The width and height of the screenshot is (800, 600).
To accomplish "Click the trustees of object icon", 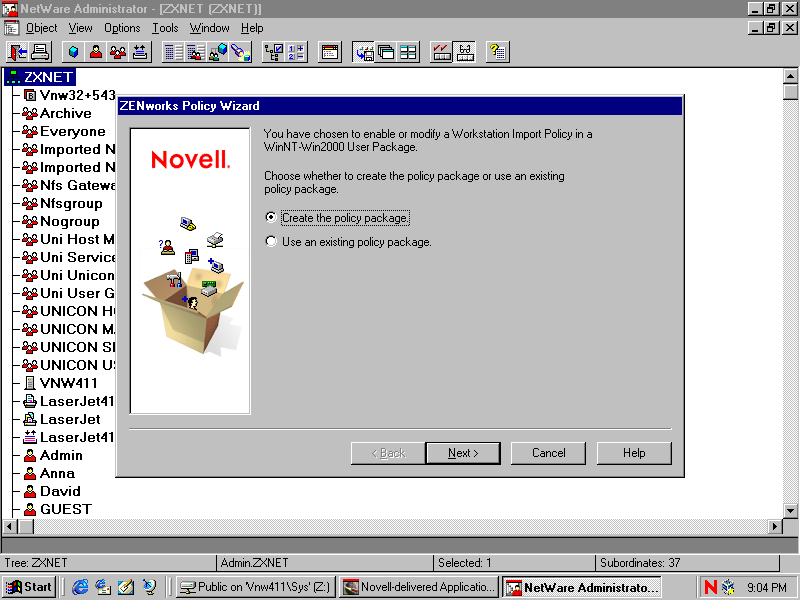I will [x=218, y=52].
